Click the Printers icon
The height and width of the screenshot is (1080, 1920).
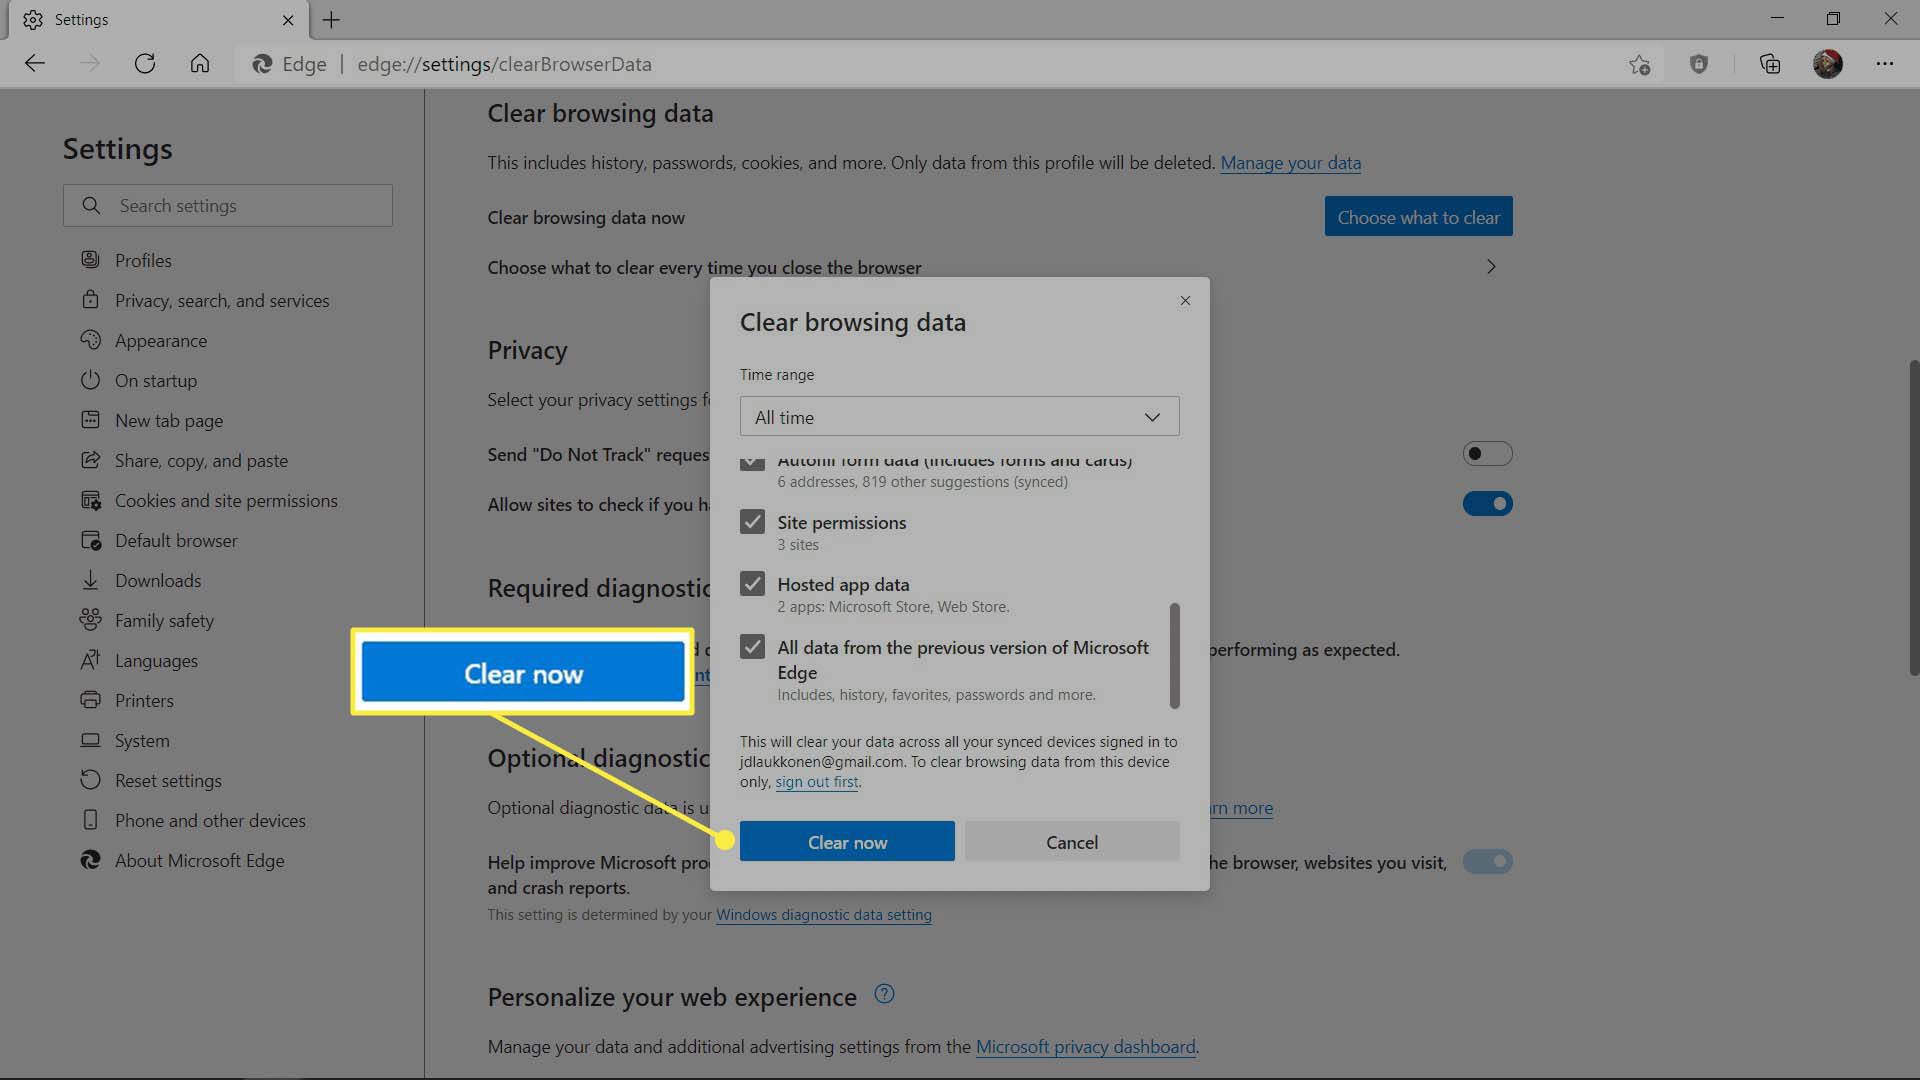[90, 700]
